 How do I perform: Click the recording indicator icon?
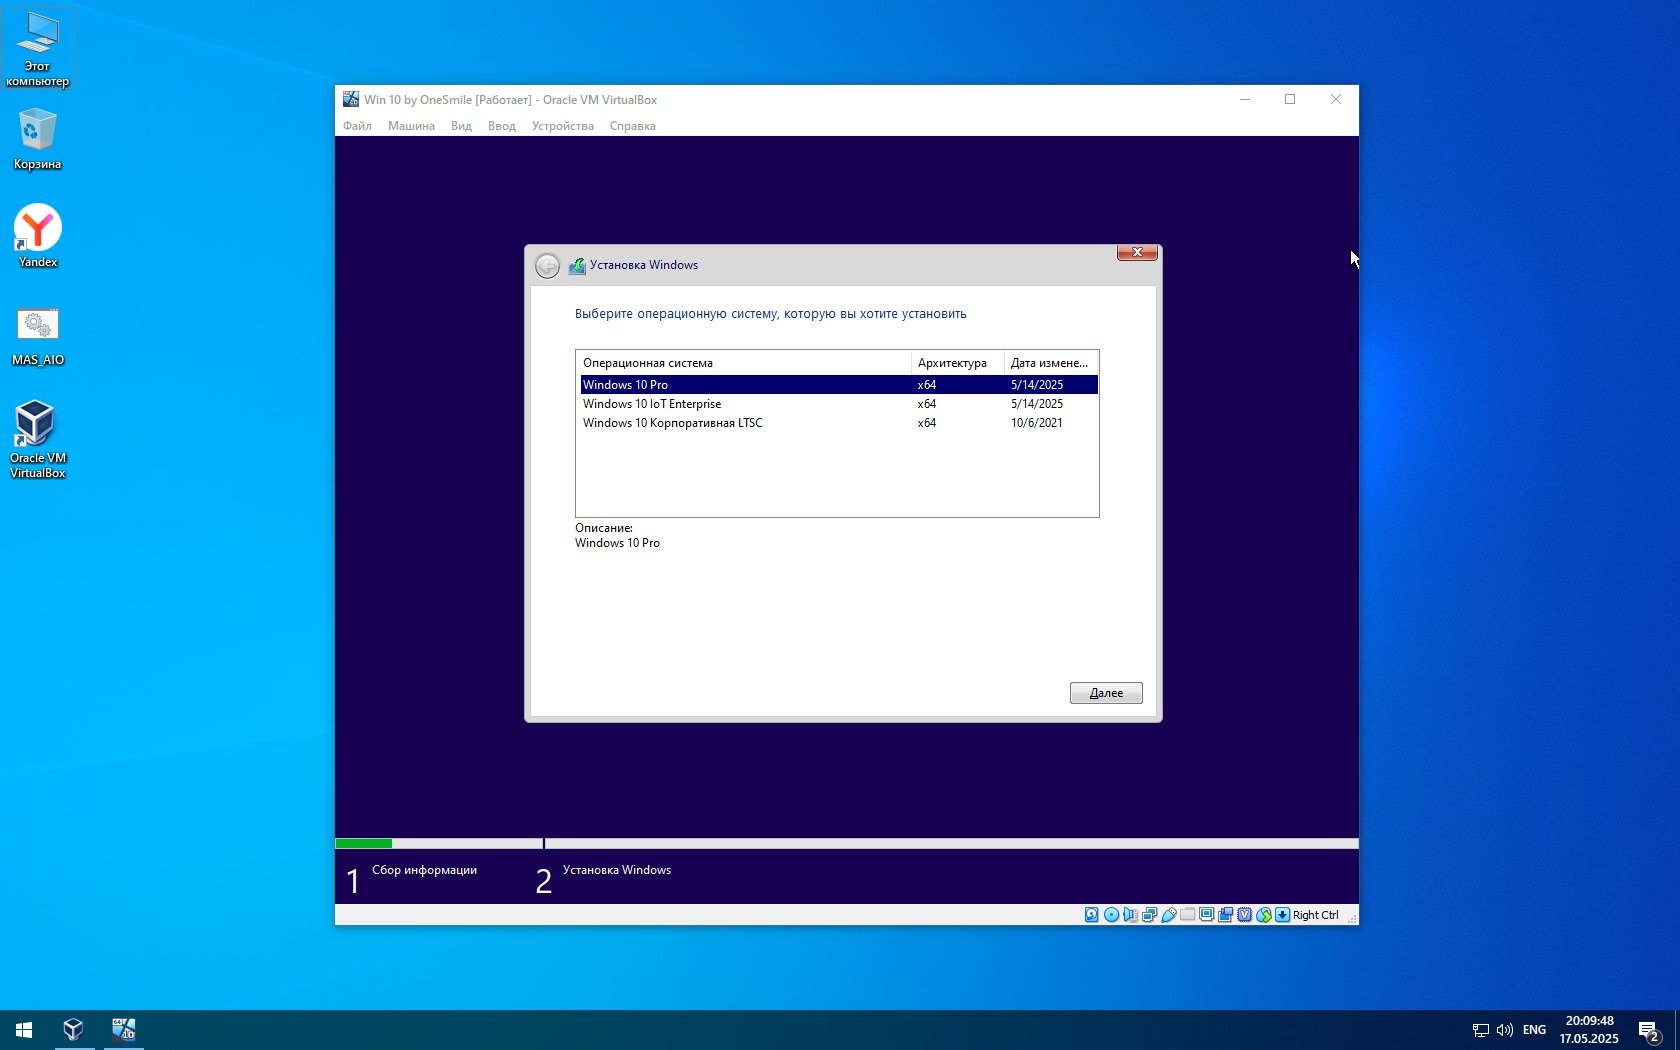point(1226,915)
